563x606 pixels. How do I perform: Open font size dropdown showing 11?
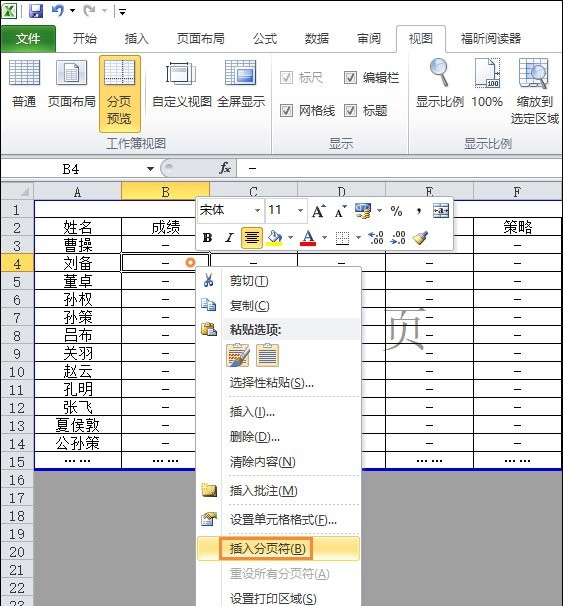[x=300, y=211]
